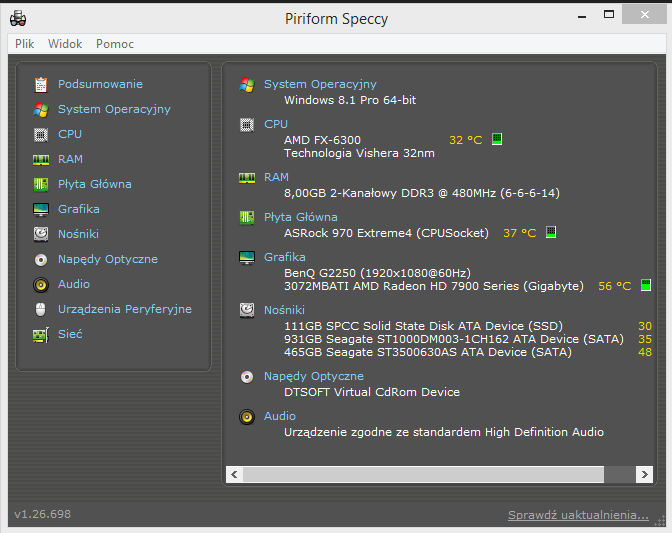Viewport: 672px width, 533px height.
Task: Click the Grafika monitor icon in sidebar
Action: (41, 210)
